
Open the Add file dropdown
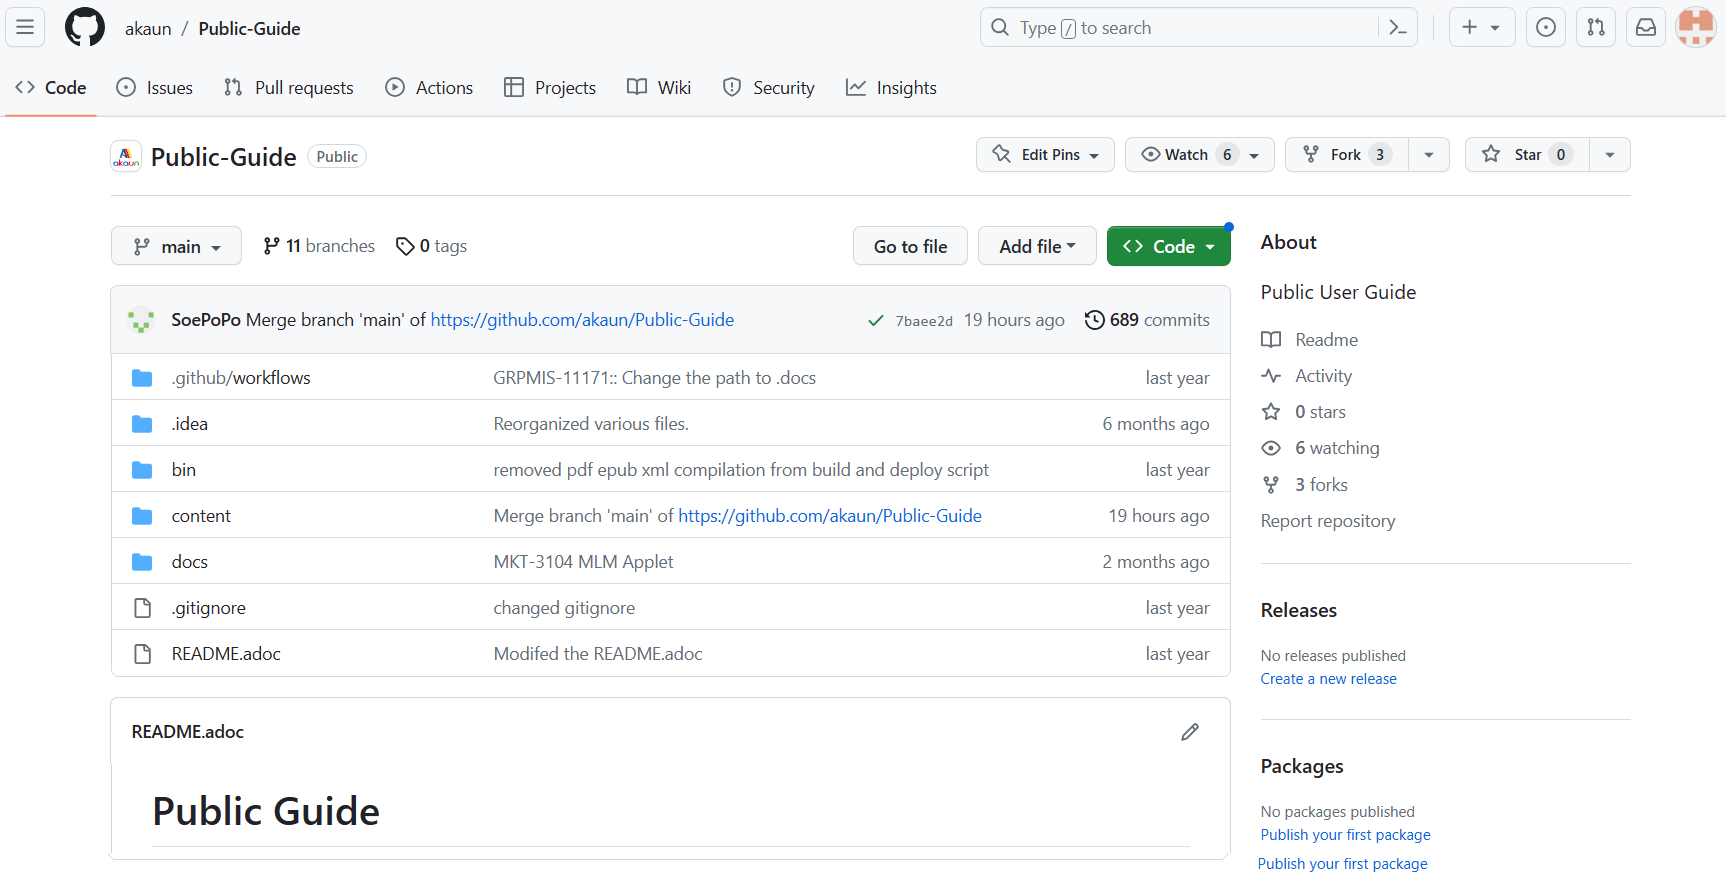[1036, 246]
